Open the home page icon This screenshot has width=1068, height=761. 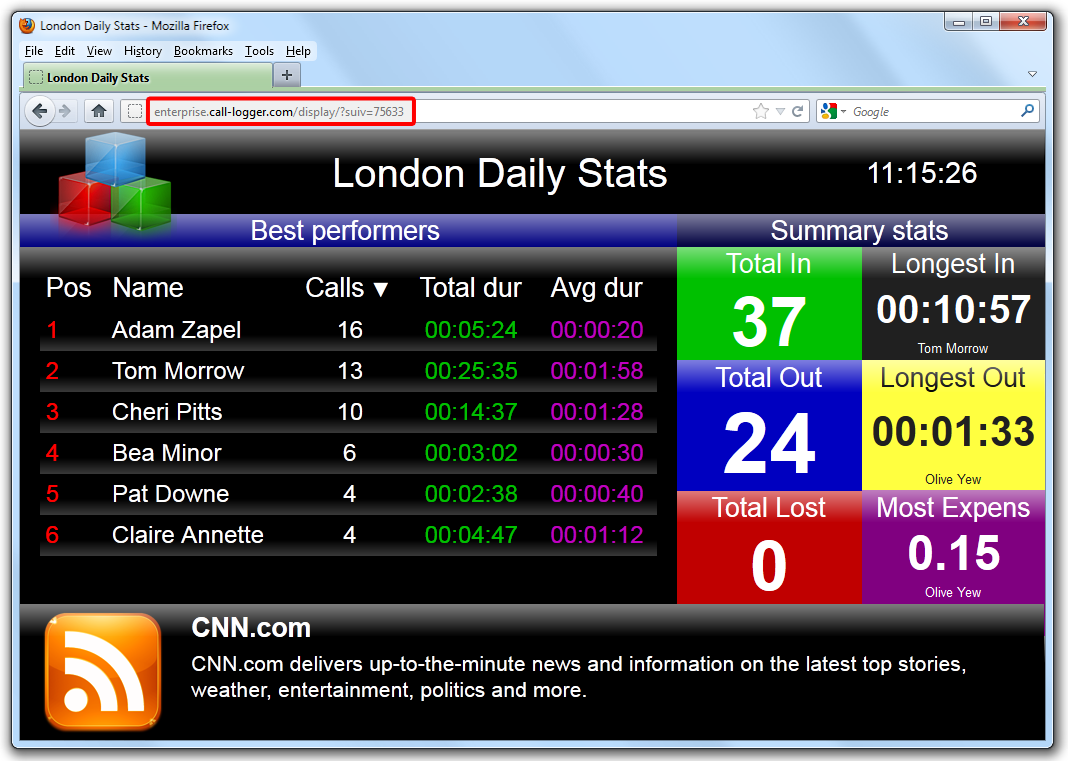point(98,111)
